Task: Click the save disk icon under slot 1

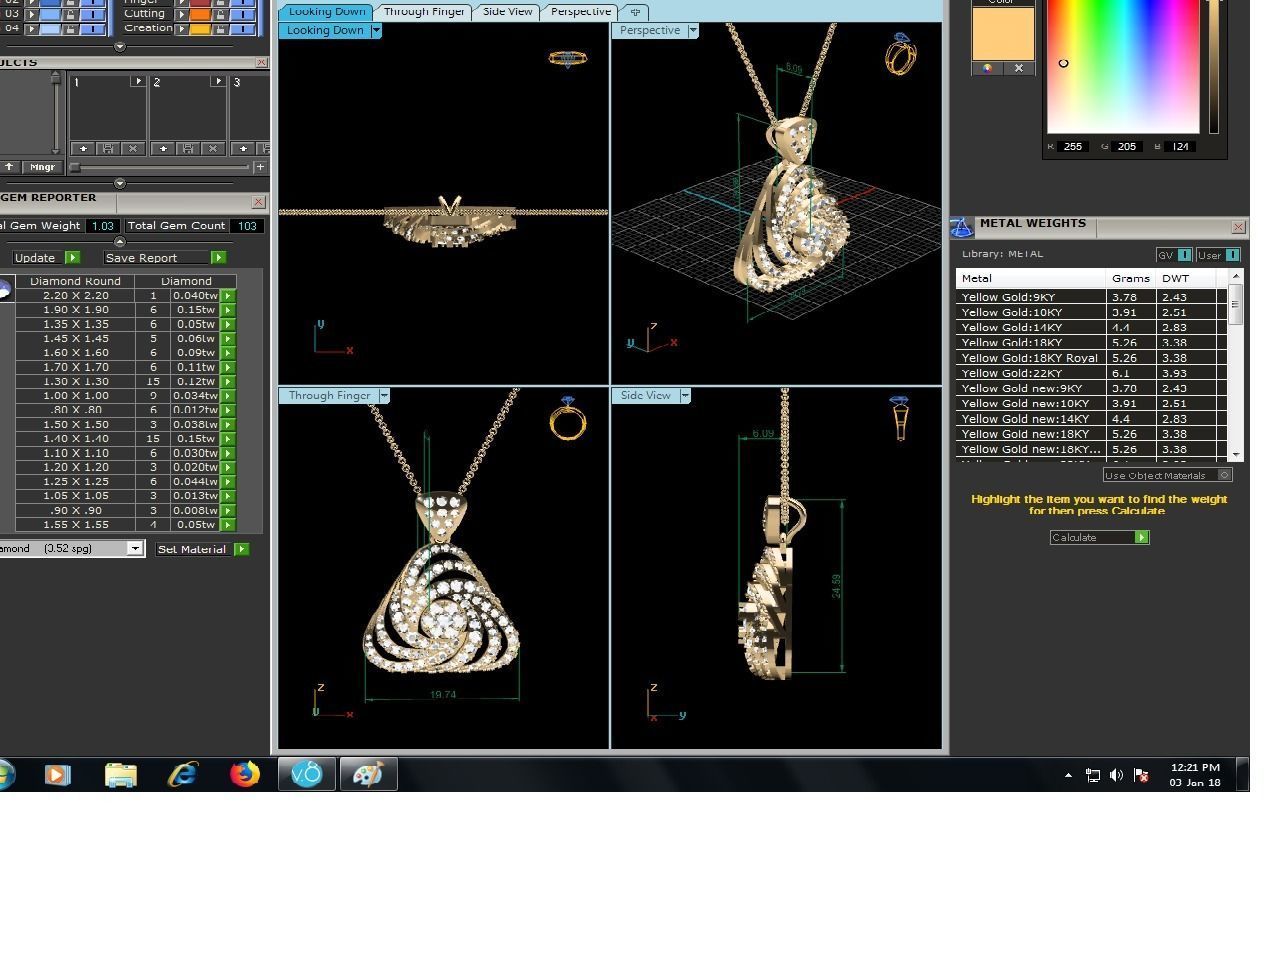Action: pos(108,148)
